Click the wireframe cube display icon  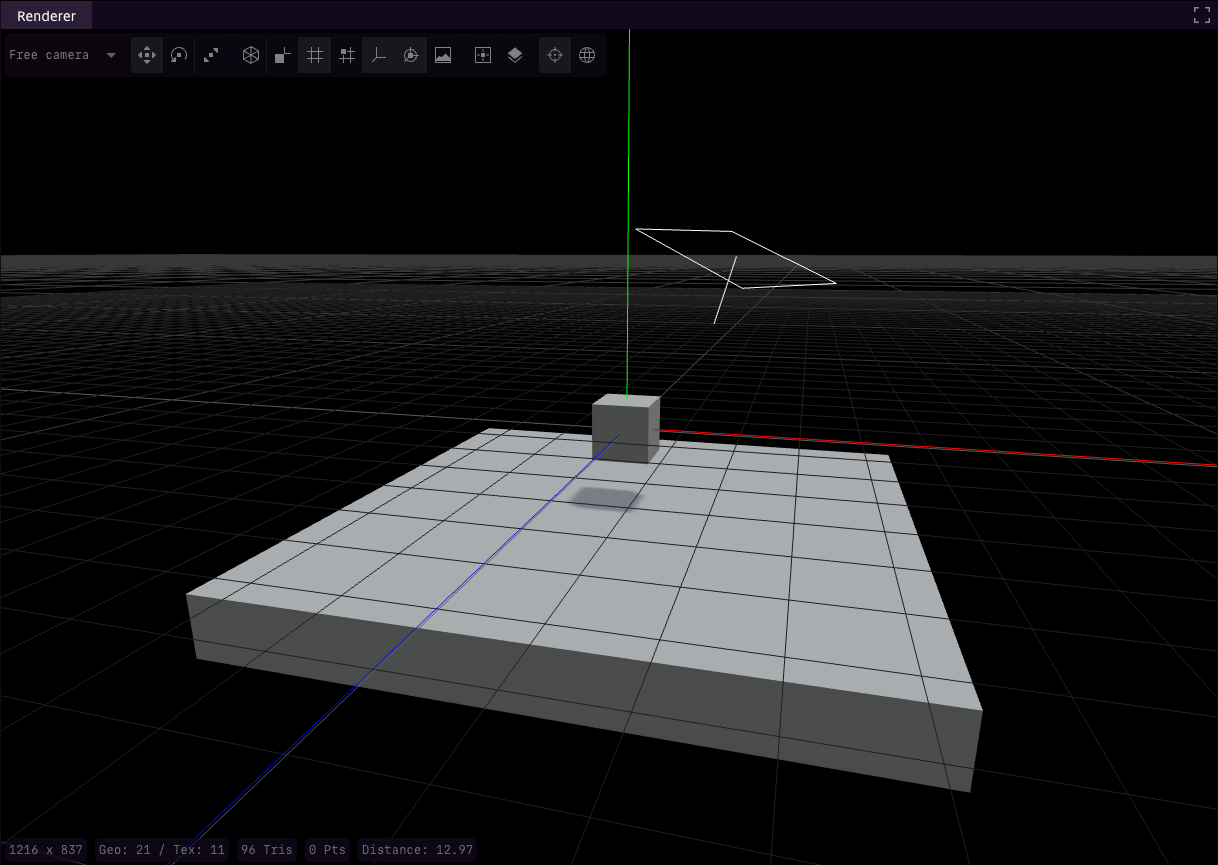pyautogui.click(x=251, y=55)
